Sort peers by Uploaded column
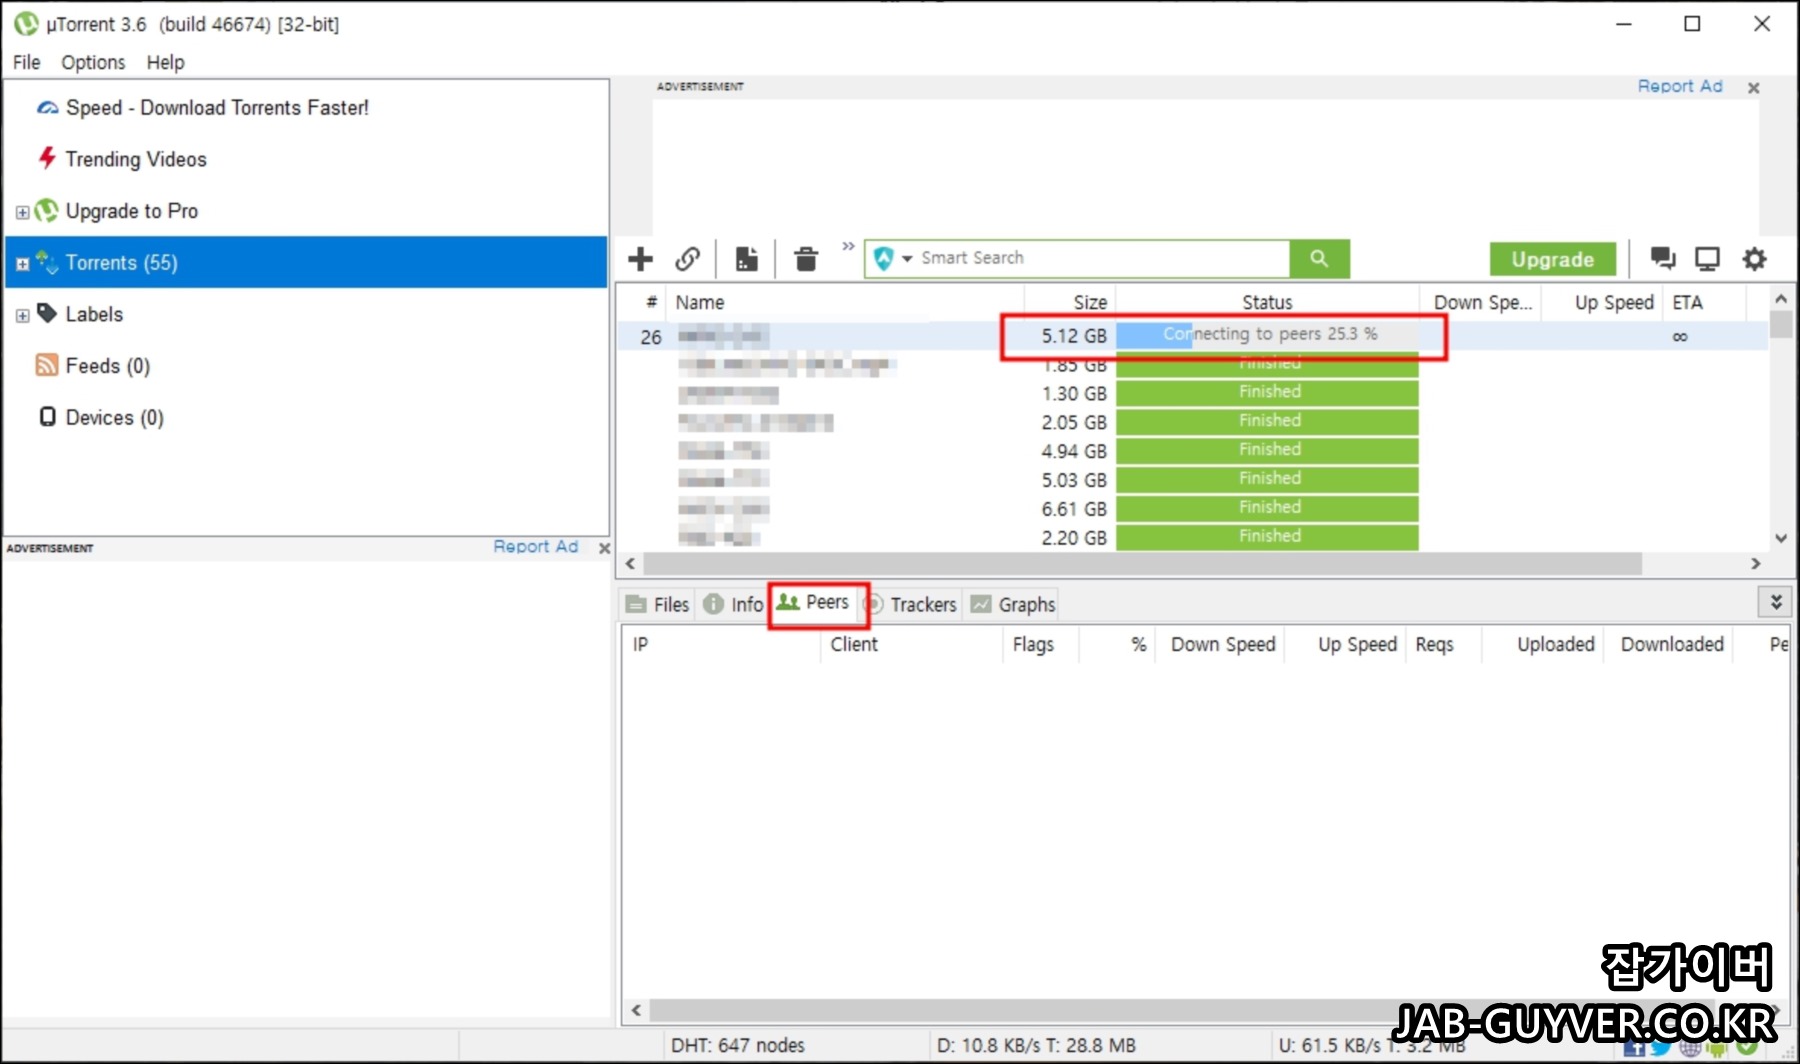 click(1544, 644)
